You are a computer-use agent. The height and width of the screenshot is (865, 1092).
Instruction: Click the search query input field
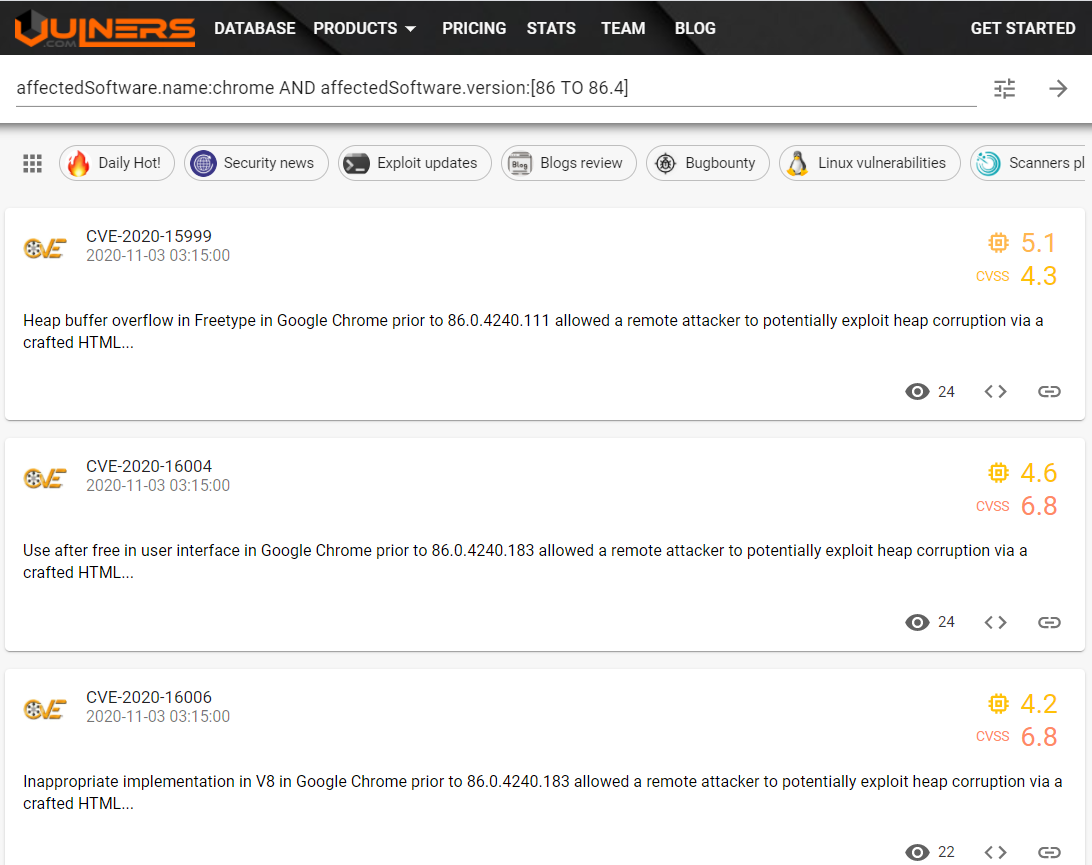click(x=495, y=88)
